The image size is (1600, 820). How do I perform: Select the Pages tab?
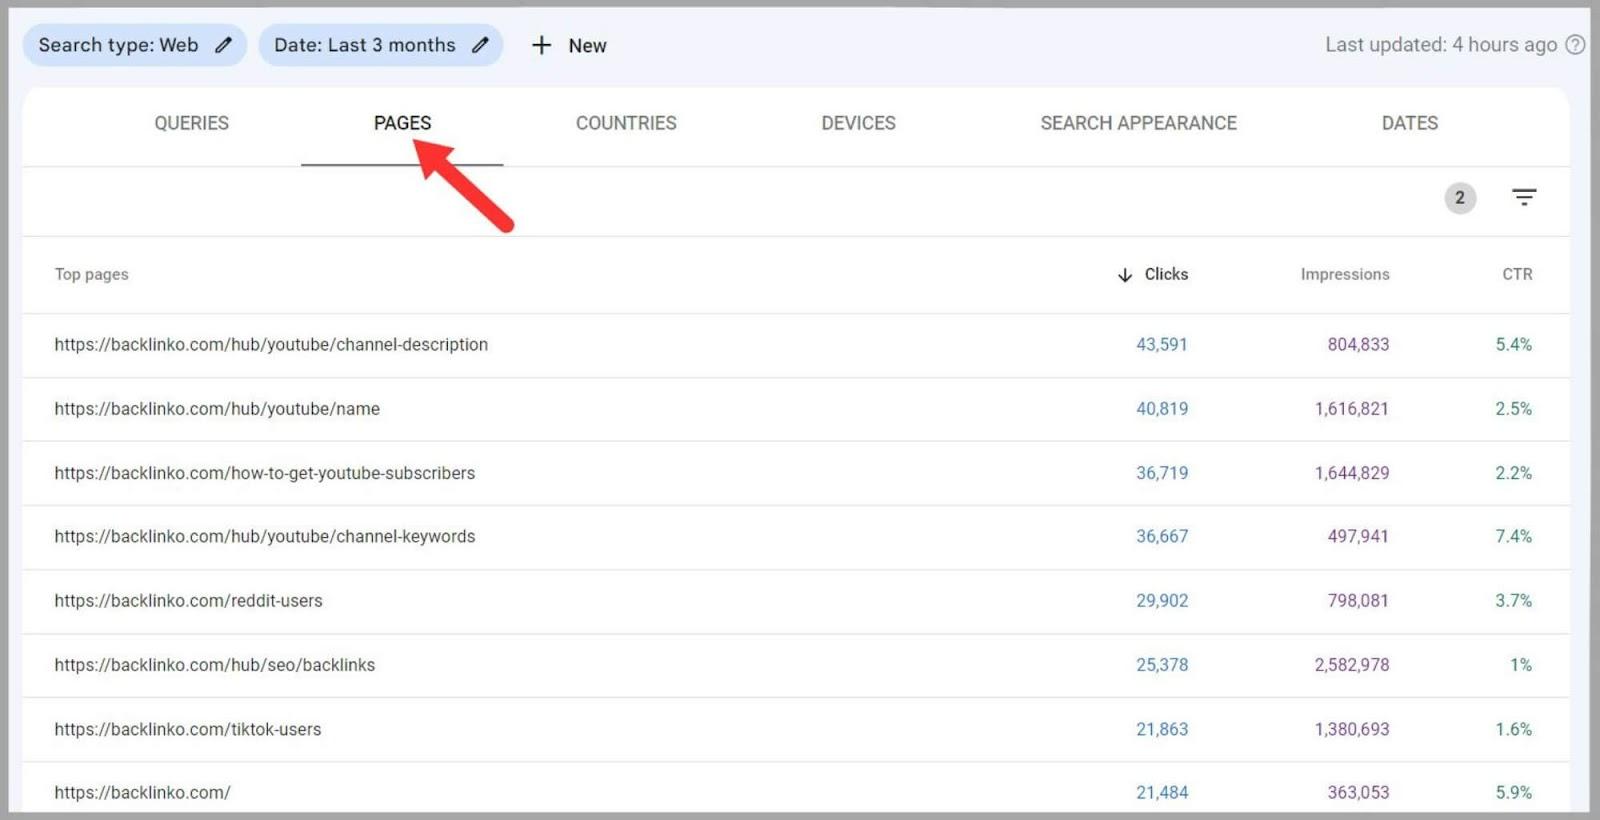(402, 123)
